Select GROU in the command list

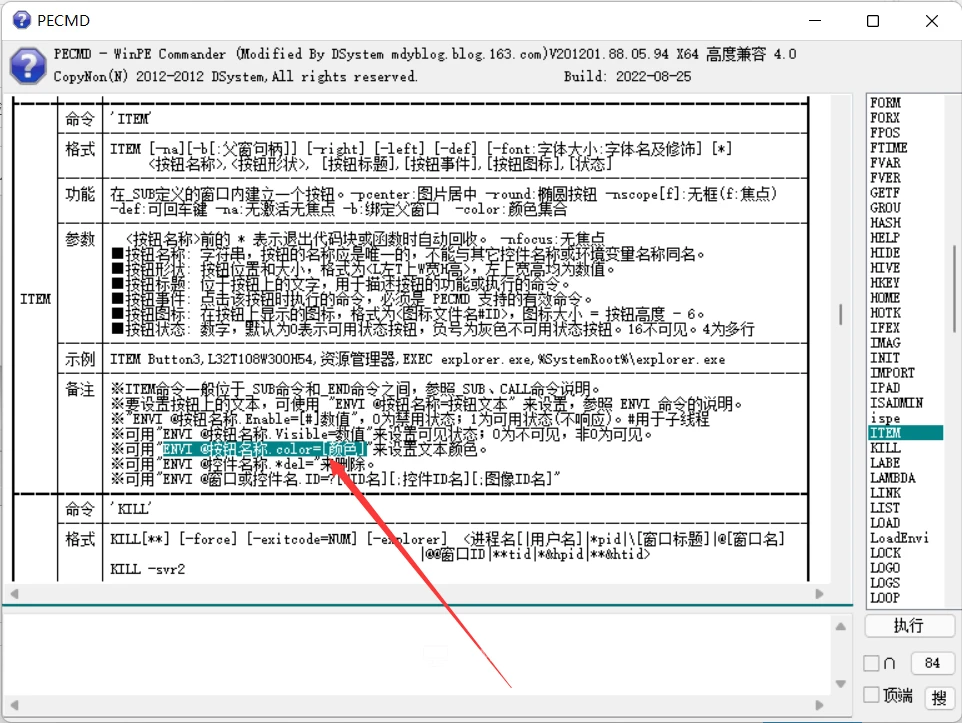pos(885,207)
